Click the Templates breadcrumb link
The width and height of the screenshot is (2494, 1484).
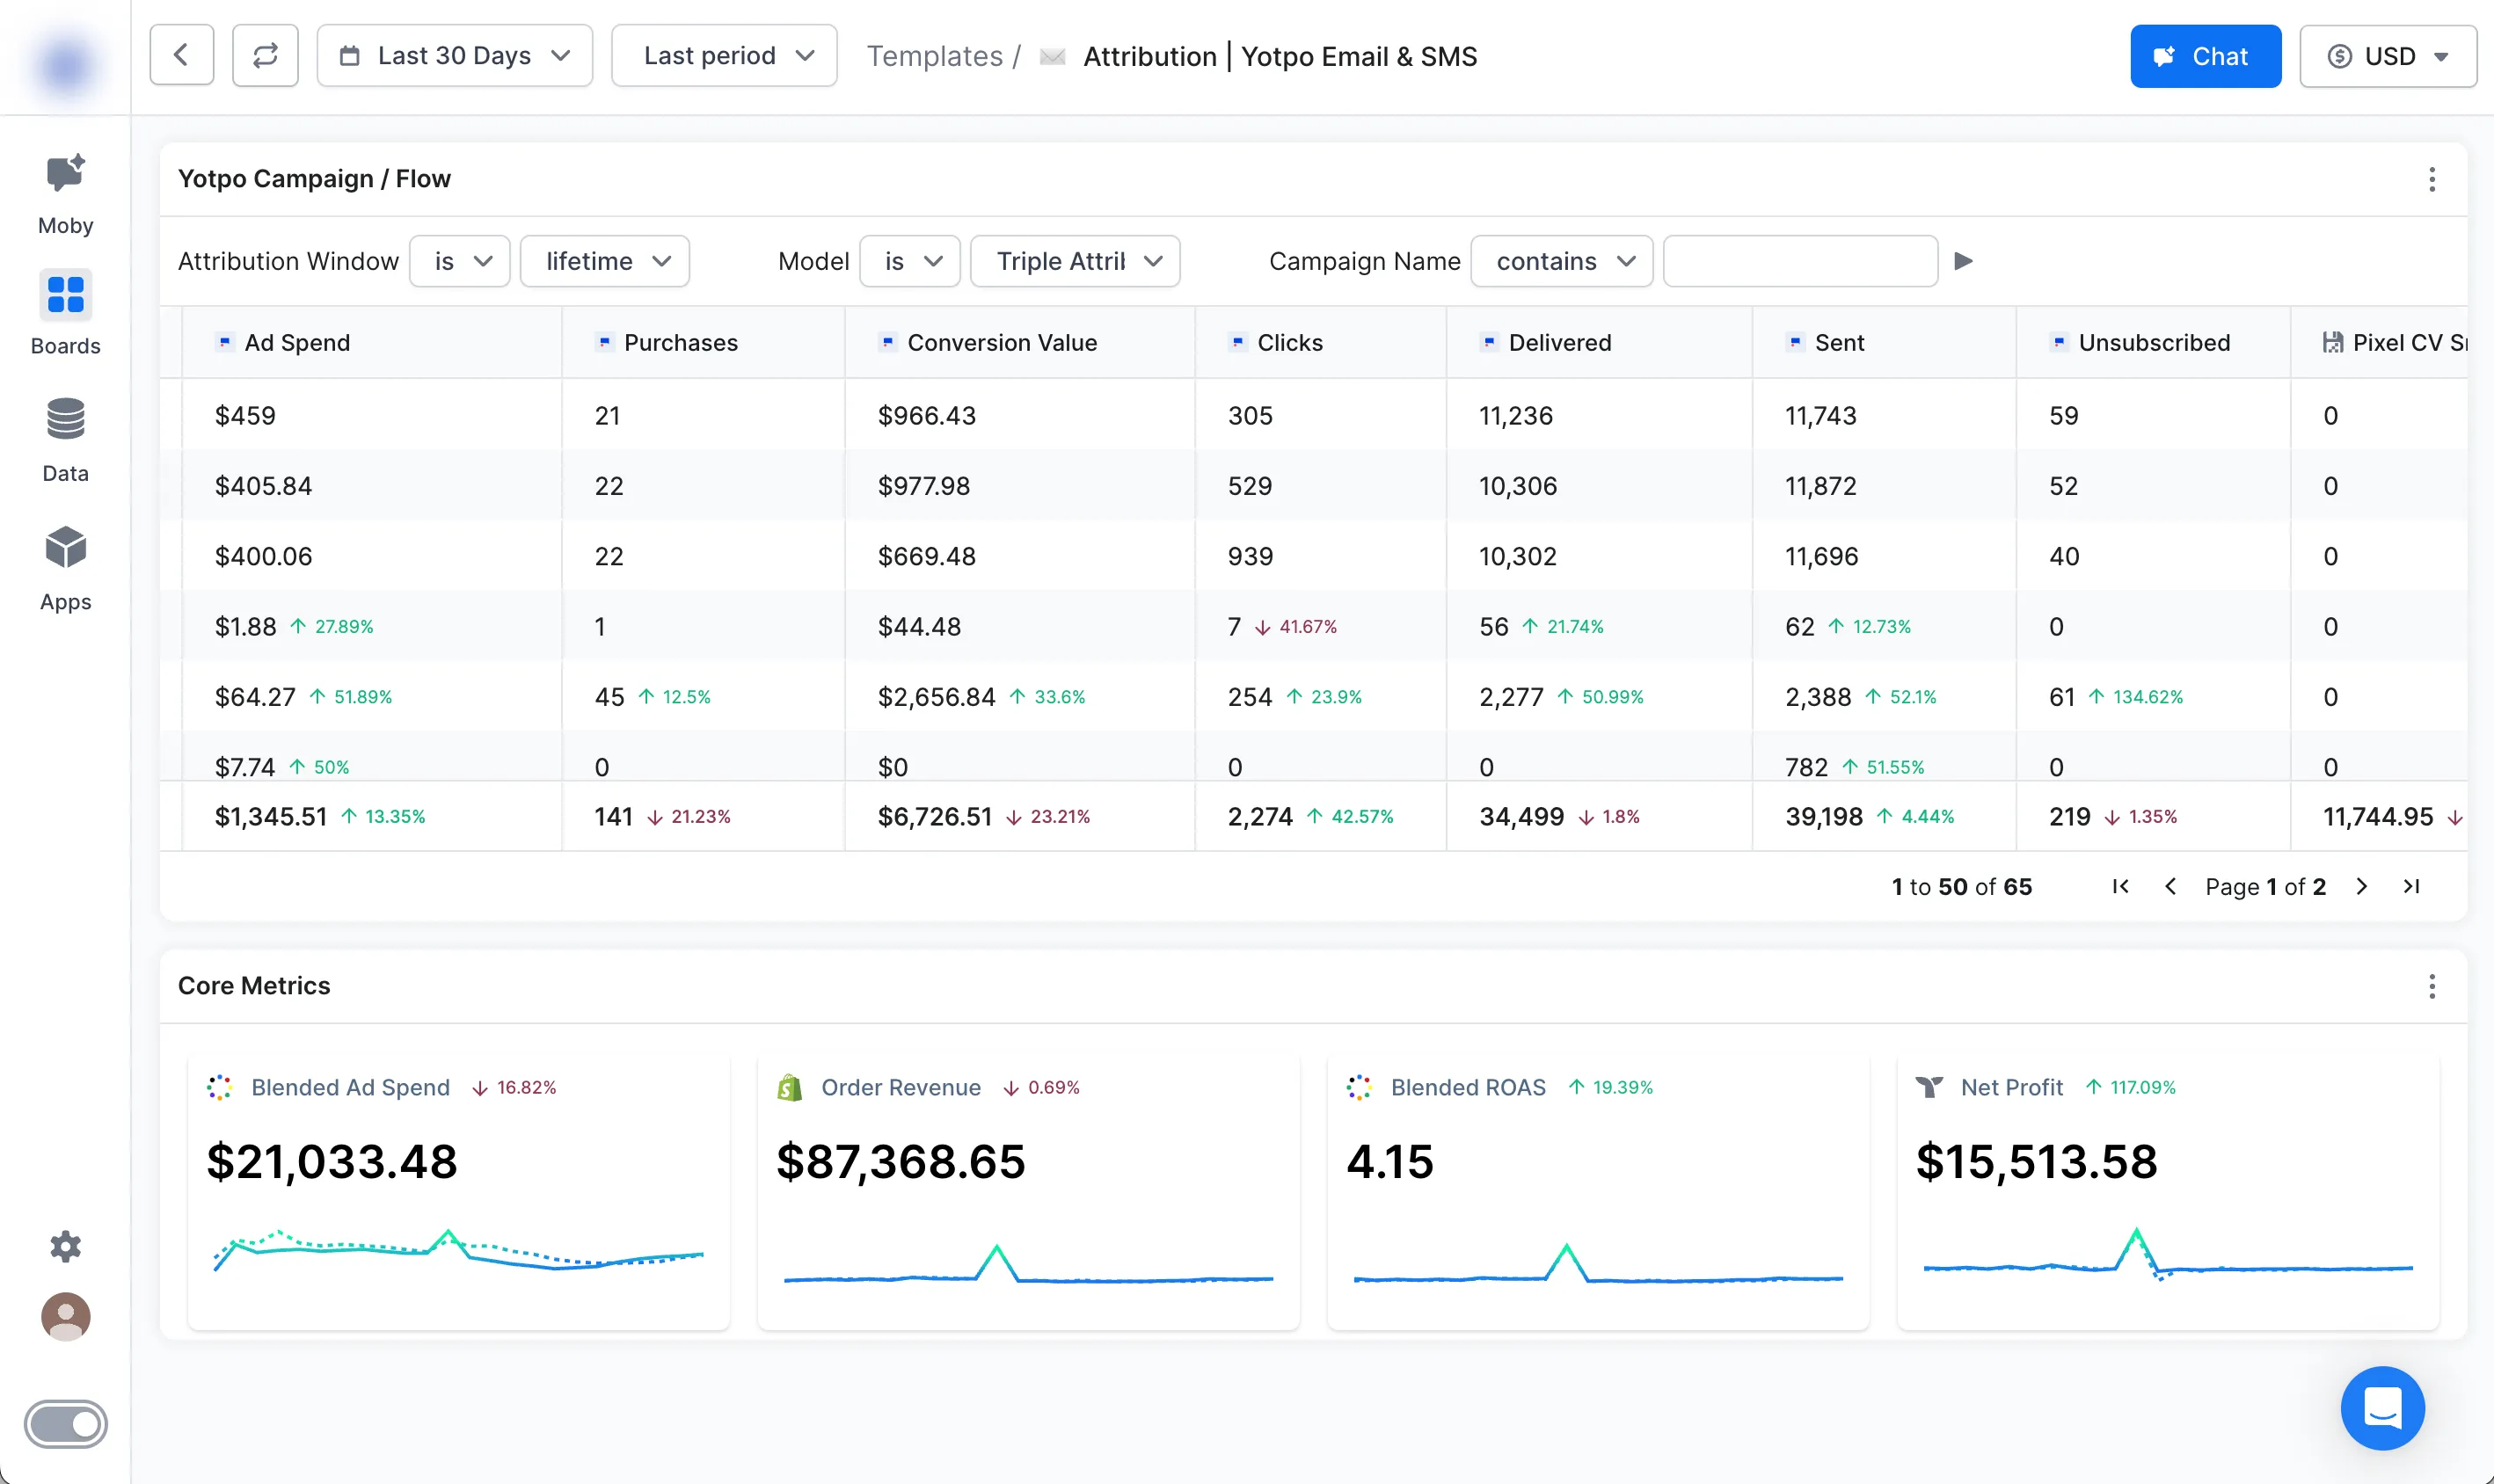tap(934, 56)
